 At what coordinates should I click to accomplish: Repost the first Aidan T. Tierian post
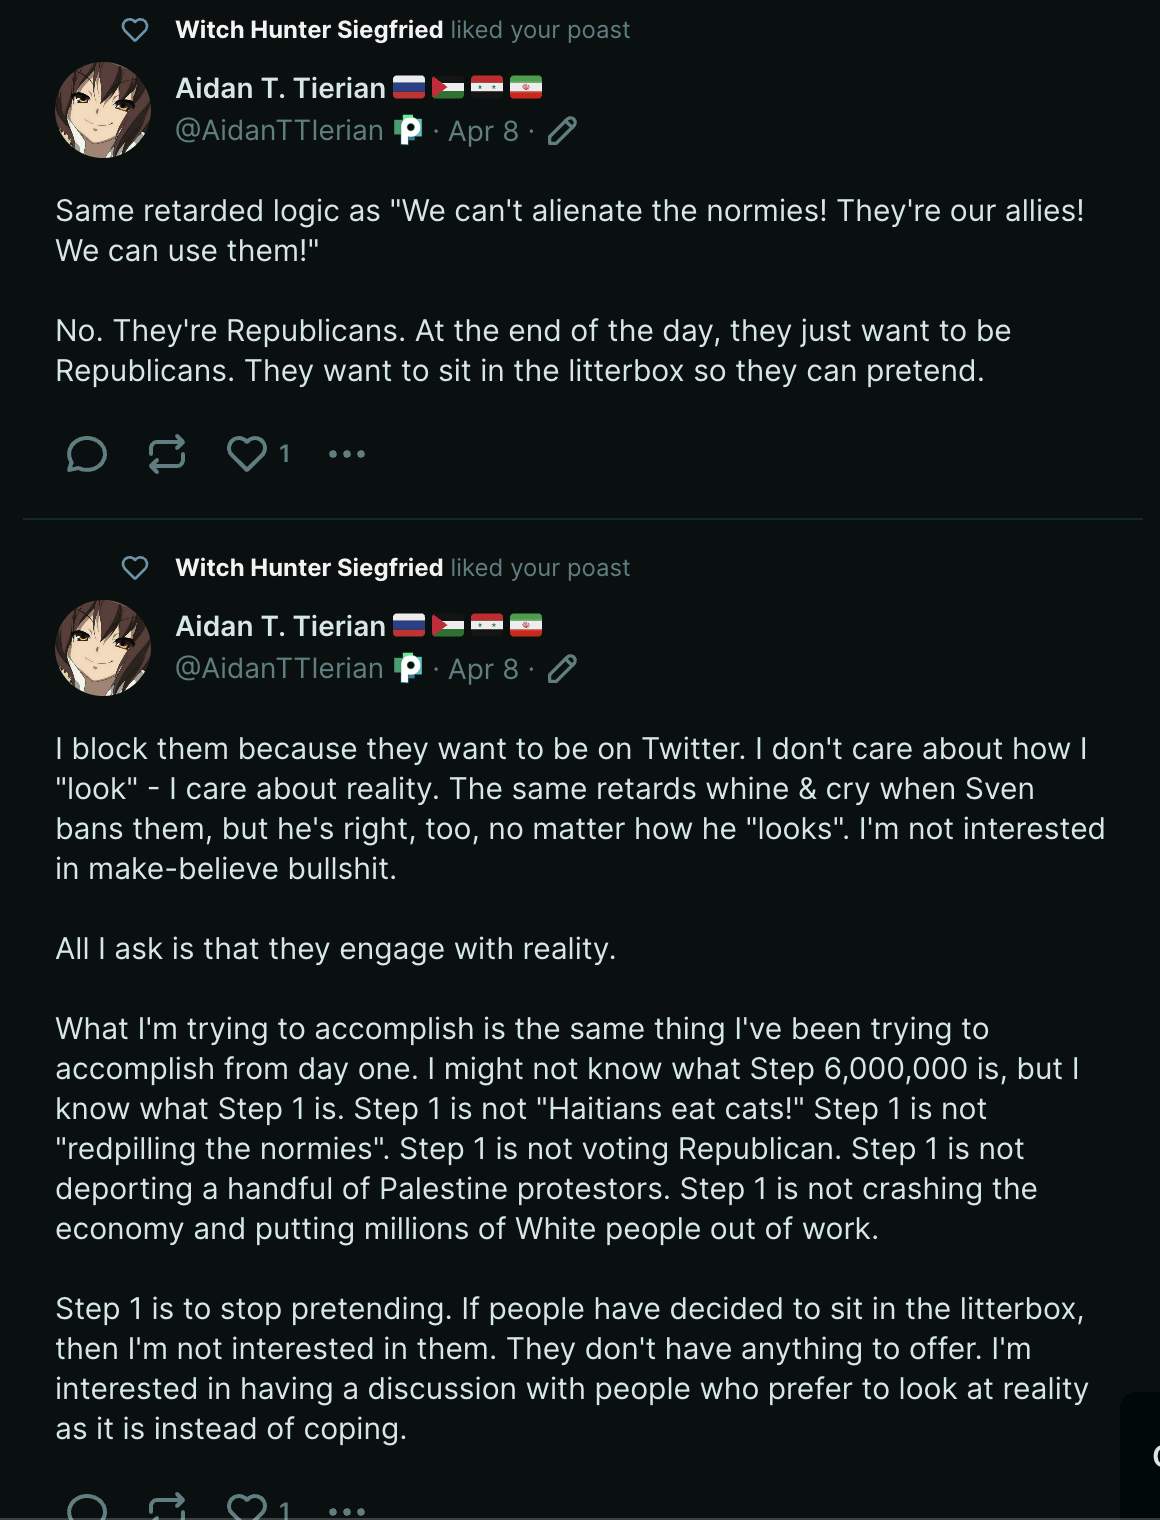167,454
